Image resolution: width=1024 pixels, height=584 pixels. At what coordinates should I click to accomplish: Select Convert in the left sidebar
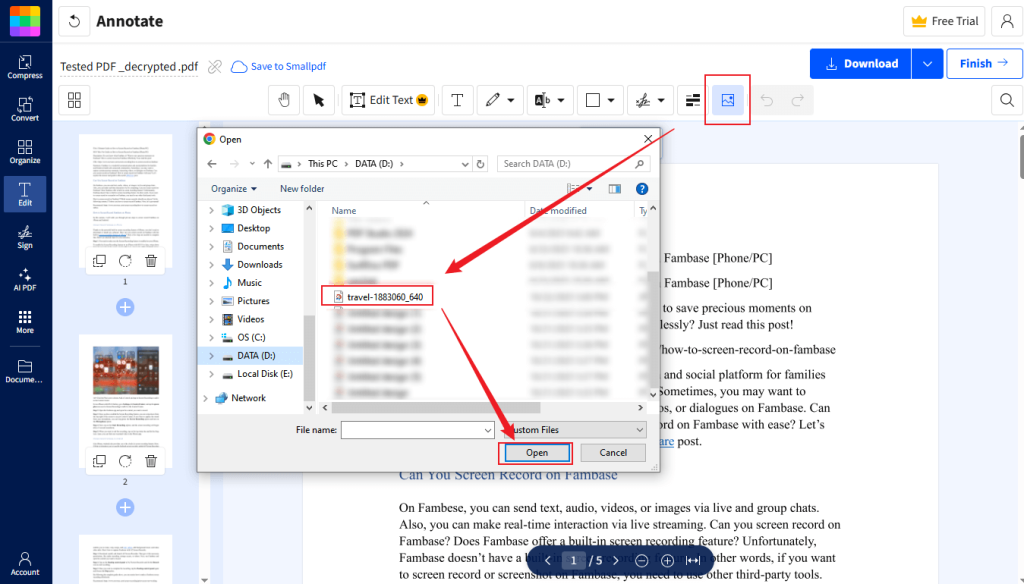[x=24, y=108]
